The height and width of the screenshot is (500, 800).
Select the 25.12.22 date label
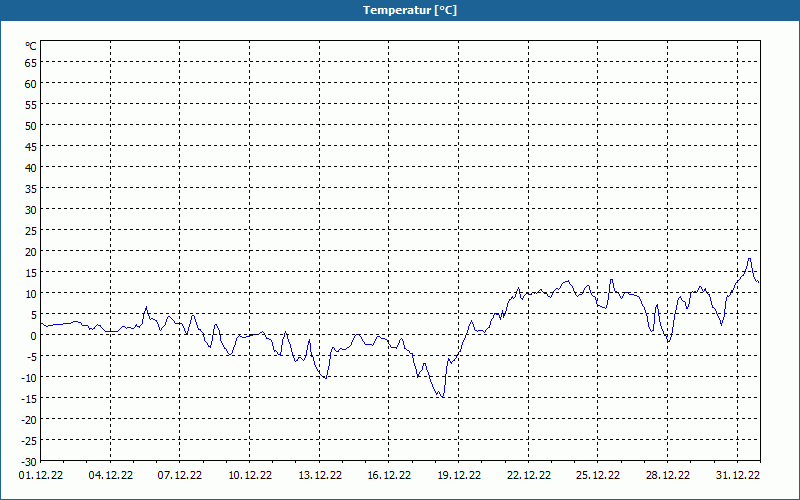[x=597, y=475]
